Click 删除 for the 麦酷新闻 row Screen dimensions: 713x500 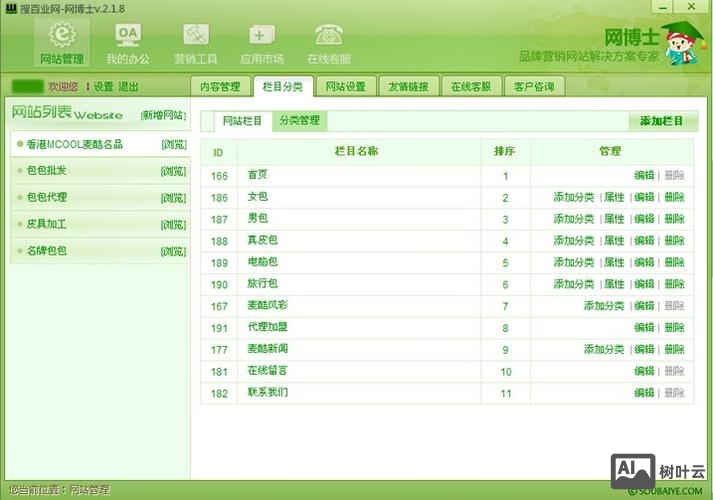[x=674, y=350]
